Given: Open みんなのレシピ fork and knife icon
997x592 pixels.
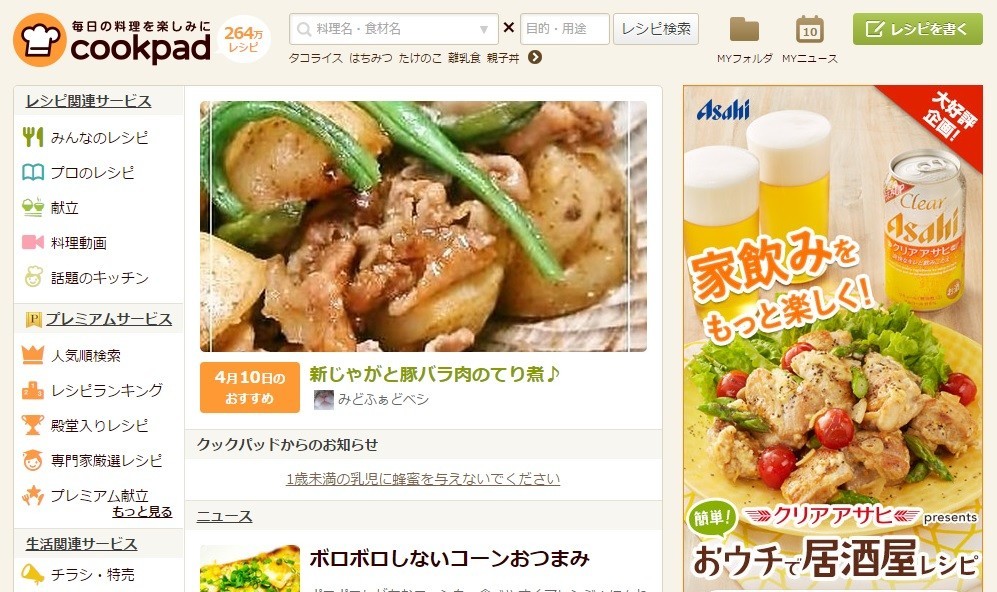Looking at the screenshot, I should [x=33, y=137].
